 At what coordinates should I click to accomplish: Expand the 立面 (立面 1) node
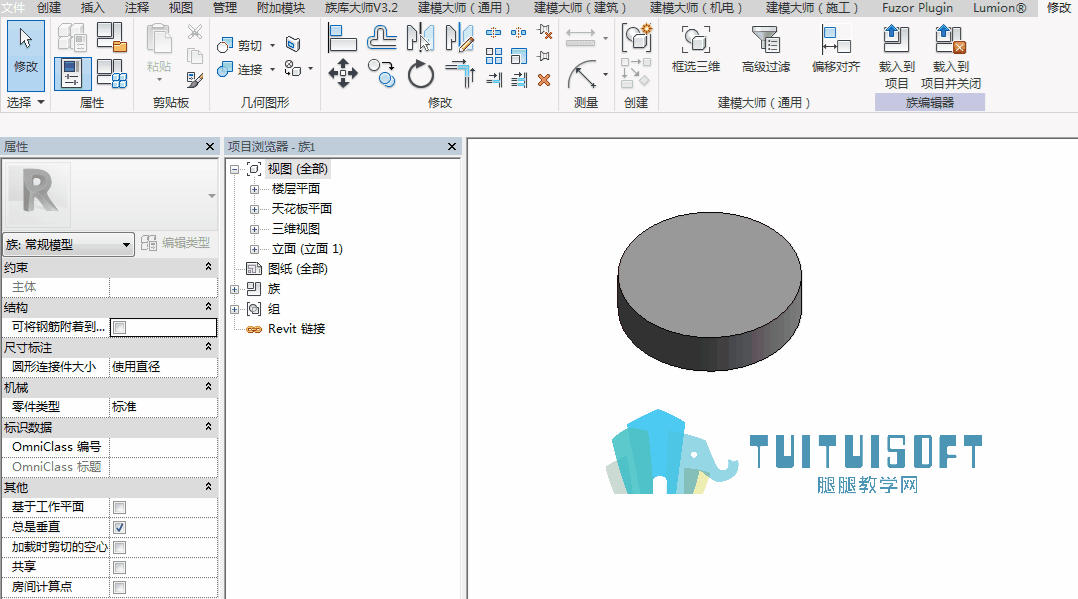(x=254, y=249)
